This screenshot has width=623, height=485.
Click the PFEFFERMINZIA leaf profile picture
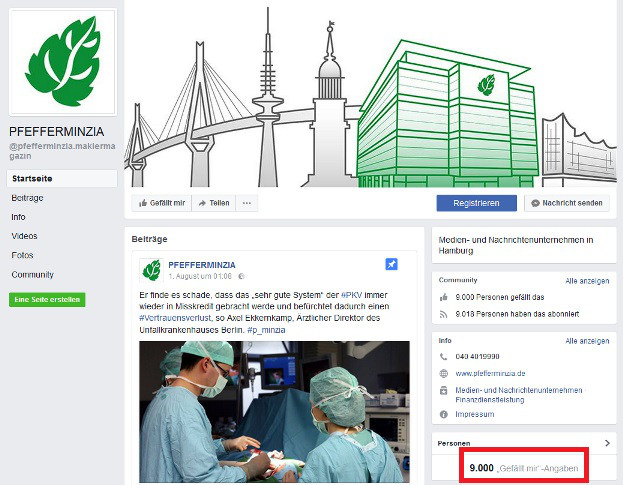[x=63, y=62]
